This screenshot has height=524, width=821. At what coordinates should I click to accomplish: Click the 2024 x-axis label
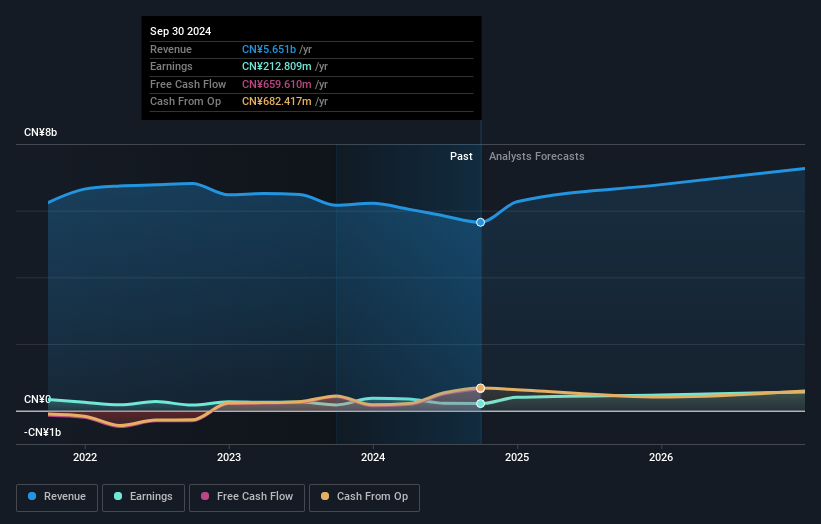(373, 458)
